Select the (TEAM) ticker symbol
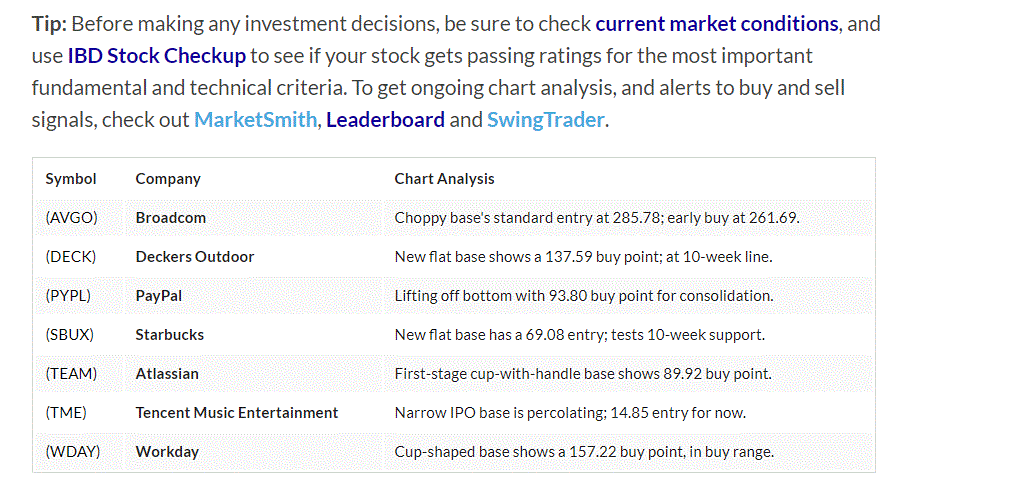Viewport: 1017px width, 482px height. (x=71, y=374)
